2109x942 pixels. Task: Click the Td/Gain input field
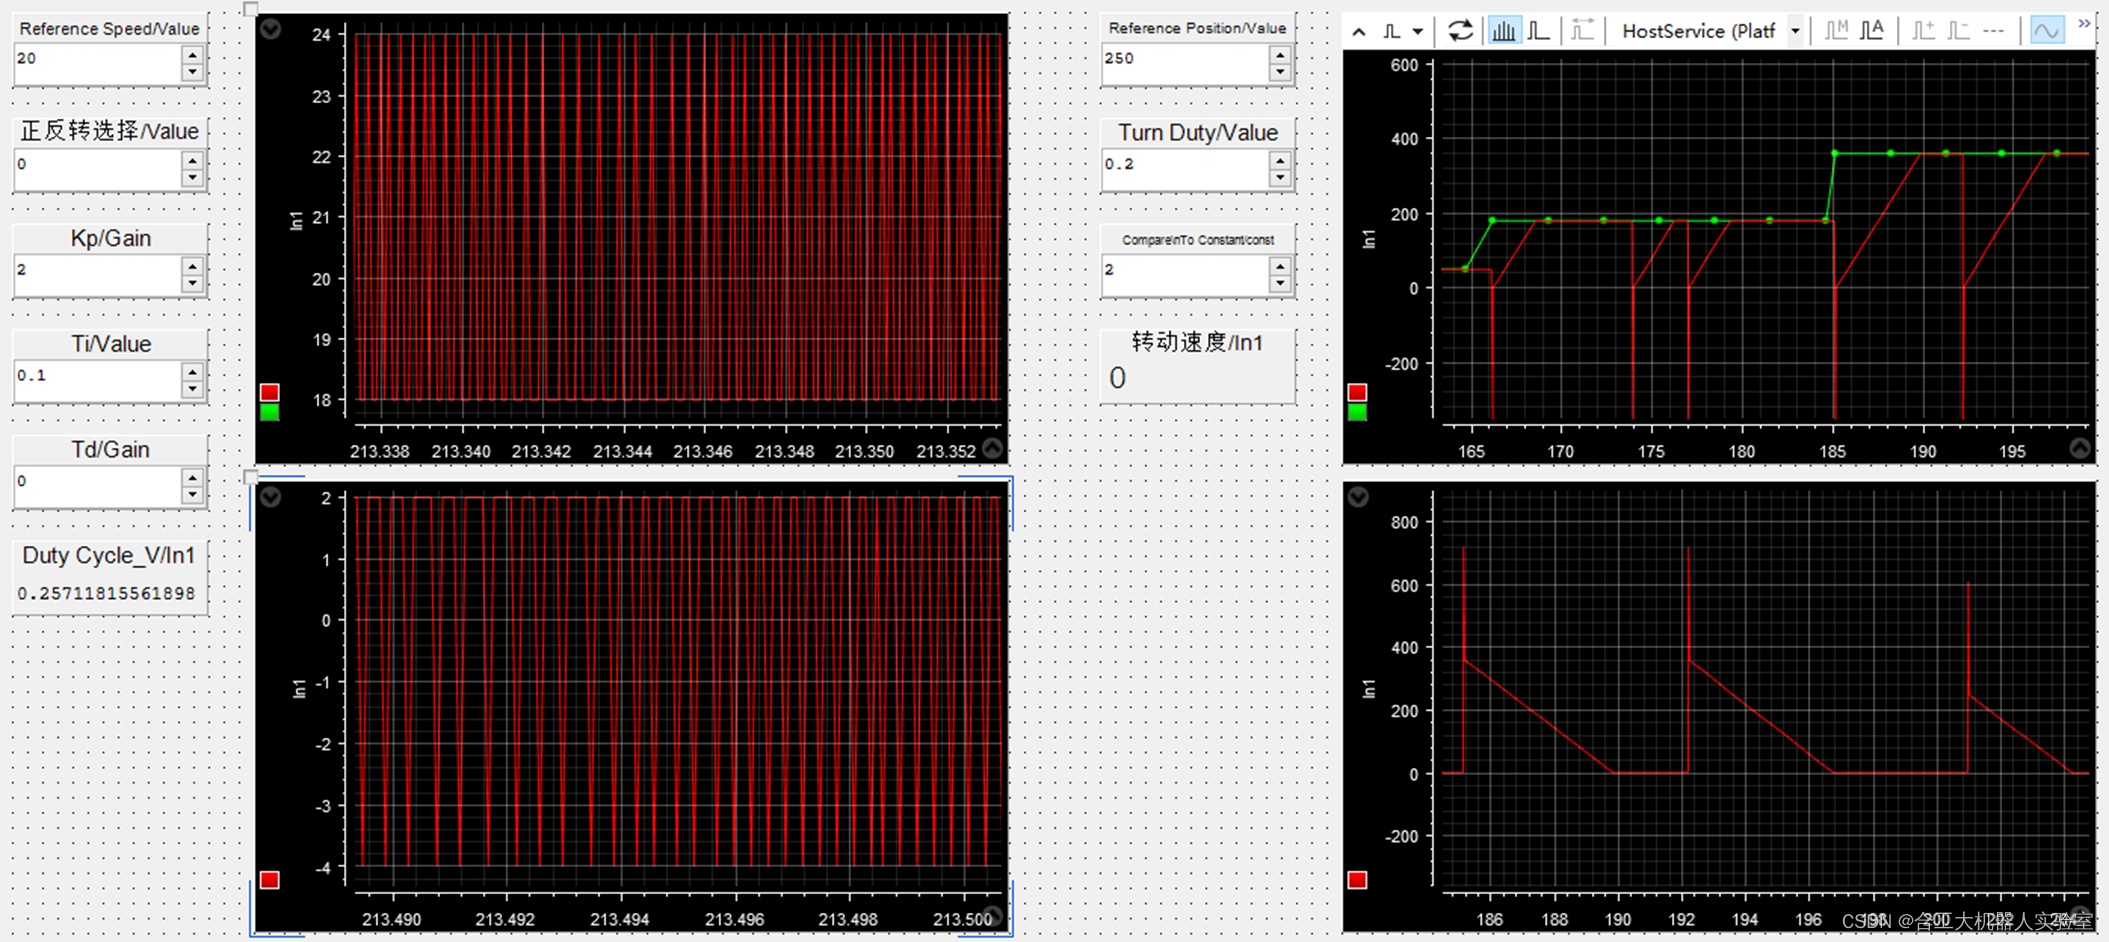(x=98, y=487)
